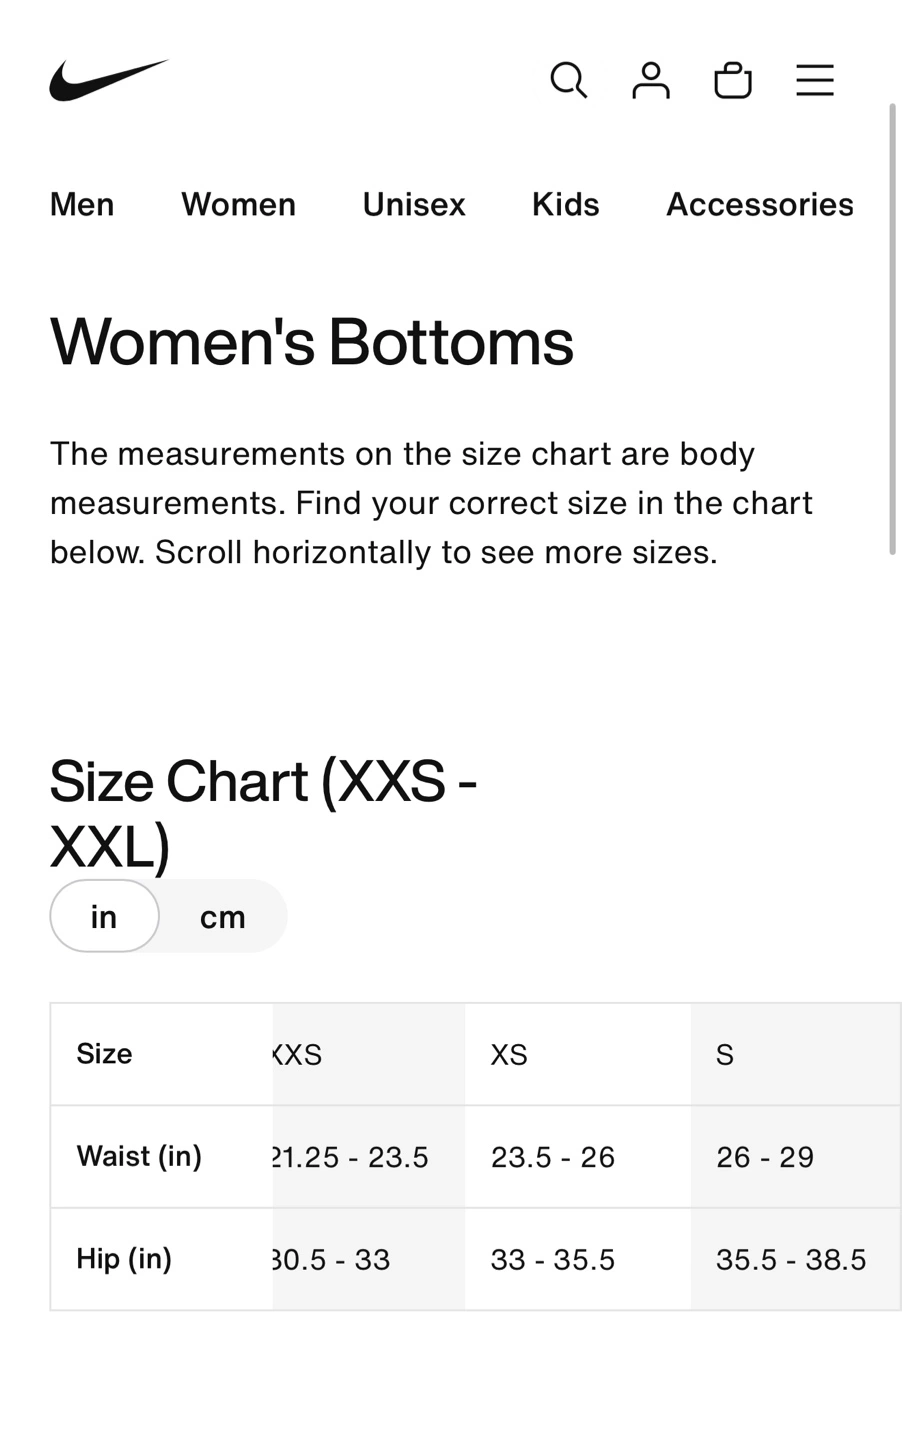902x1440 pixels.
Task: Click the Nike swoosh logo
Action: pyautogui.click(x=108, y=80)
